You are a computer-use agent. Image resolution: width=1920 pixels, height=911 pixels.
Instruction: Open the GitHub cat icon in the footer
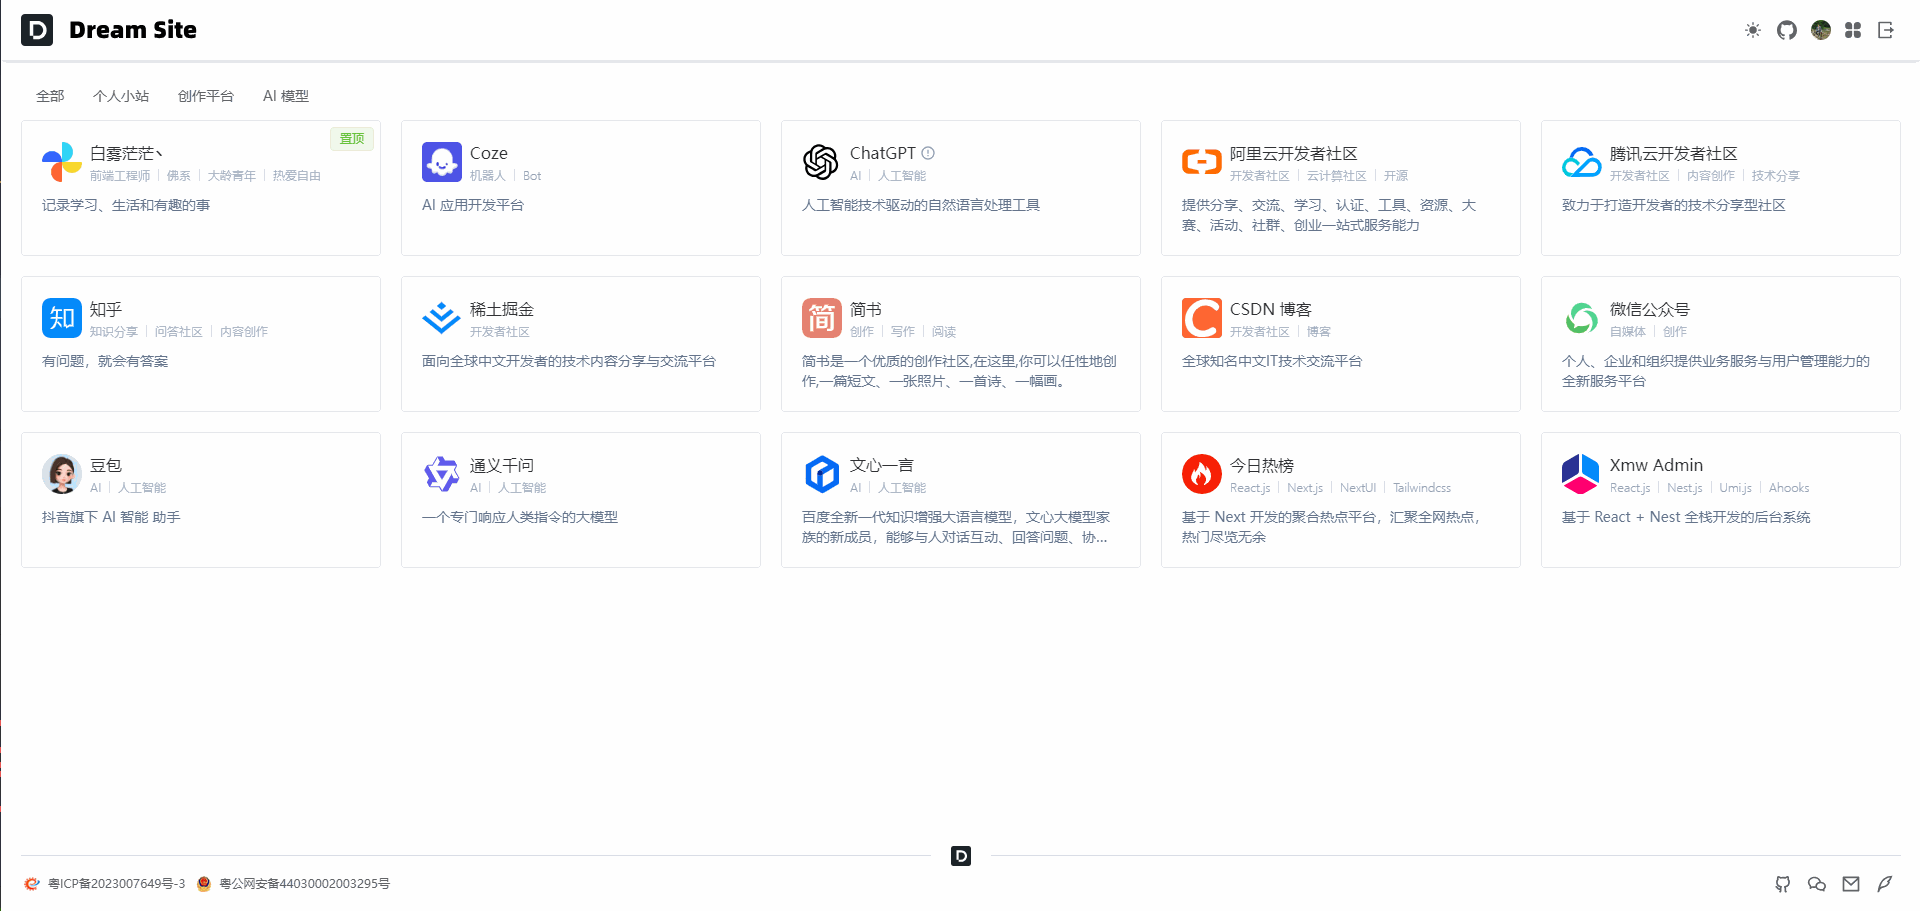1783,884
